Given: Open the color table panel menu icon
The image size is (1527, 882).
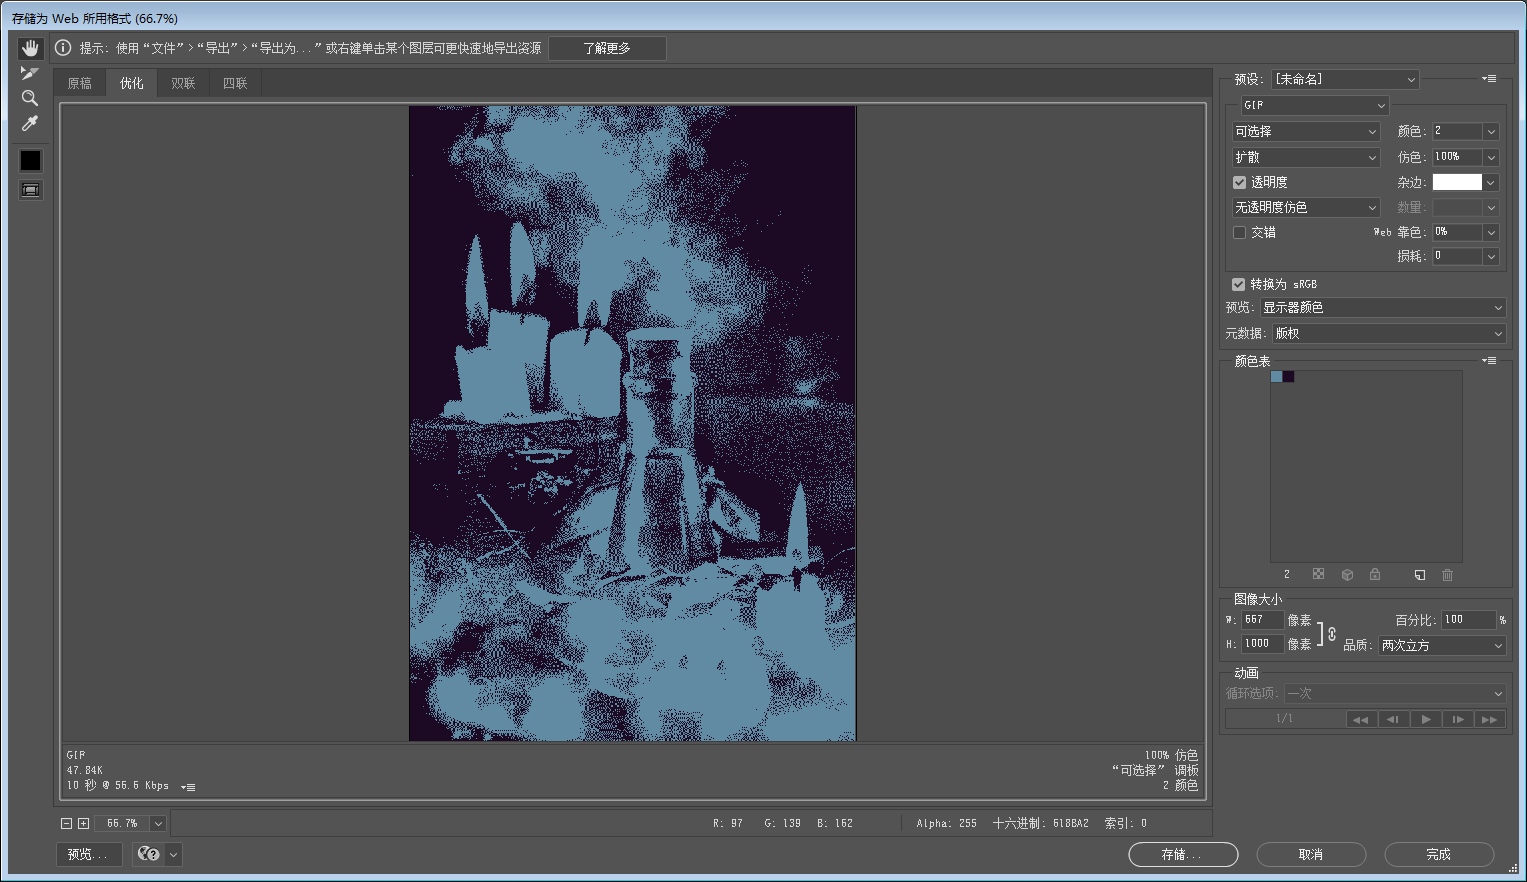Looking at the screenshot, I should coord(1489,361).
